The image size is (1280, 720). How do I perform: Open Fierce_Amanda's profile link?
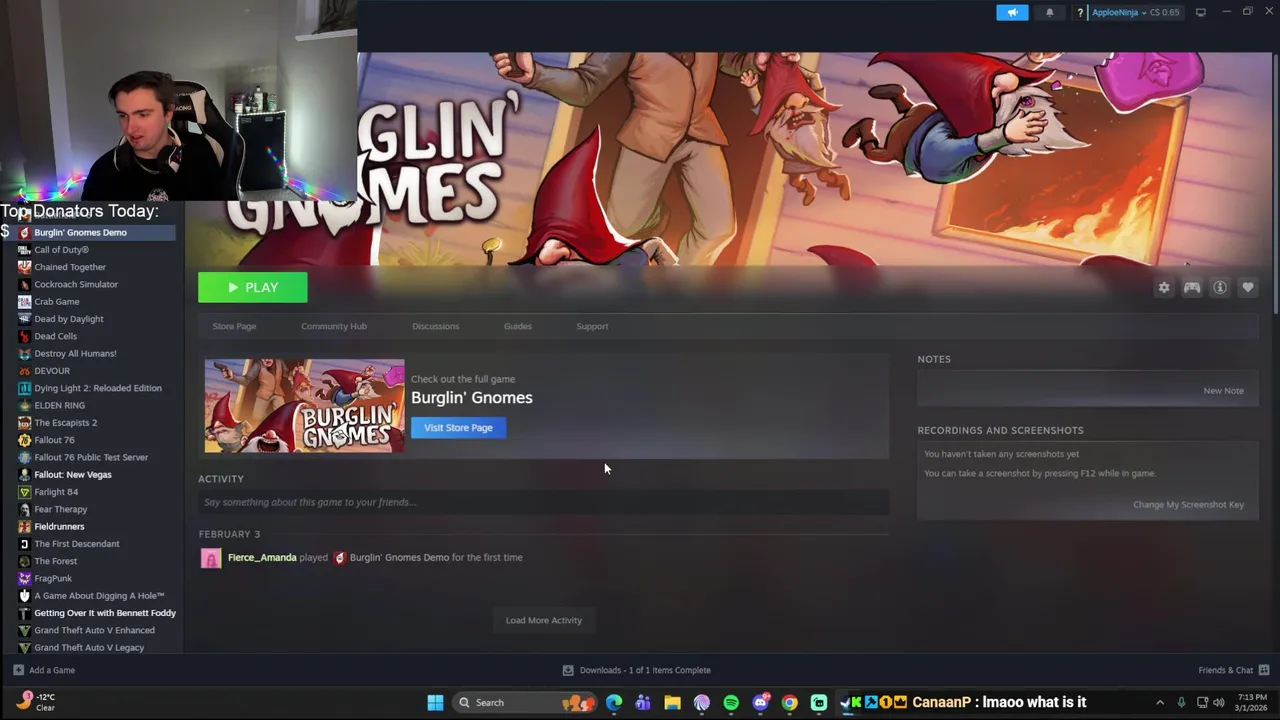[x=262, y=557]
